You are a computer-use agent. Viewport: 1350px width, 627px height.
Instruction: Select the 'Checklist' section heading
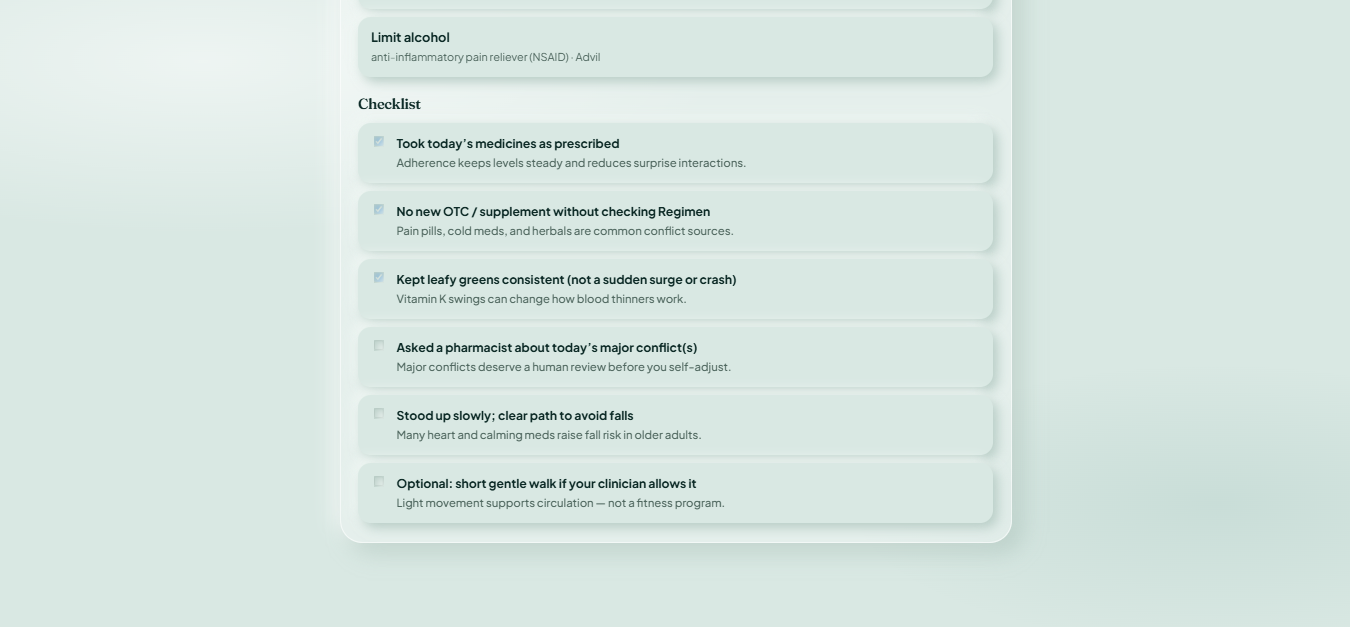pos(389,104)
